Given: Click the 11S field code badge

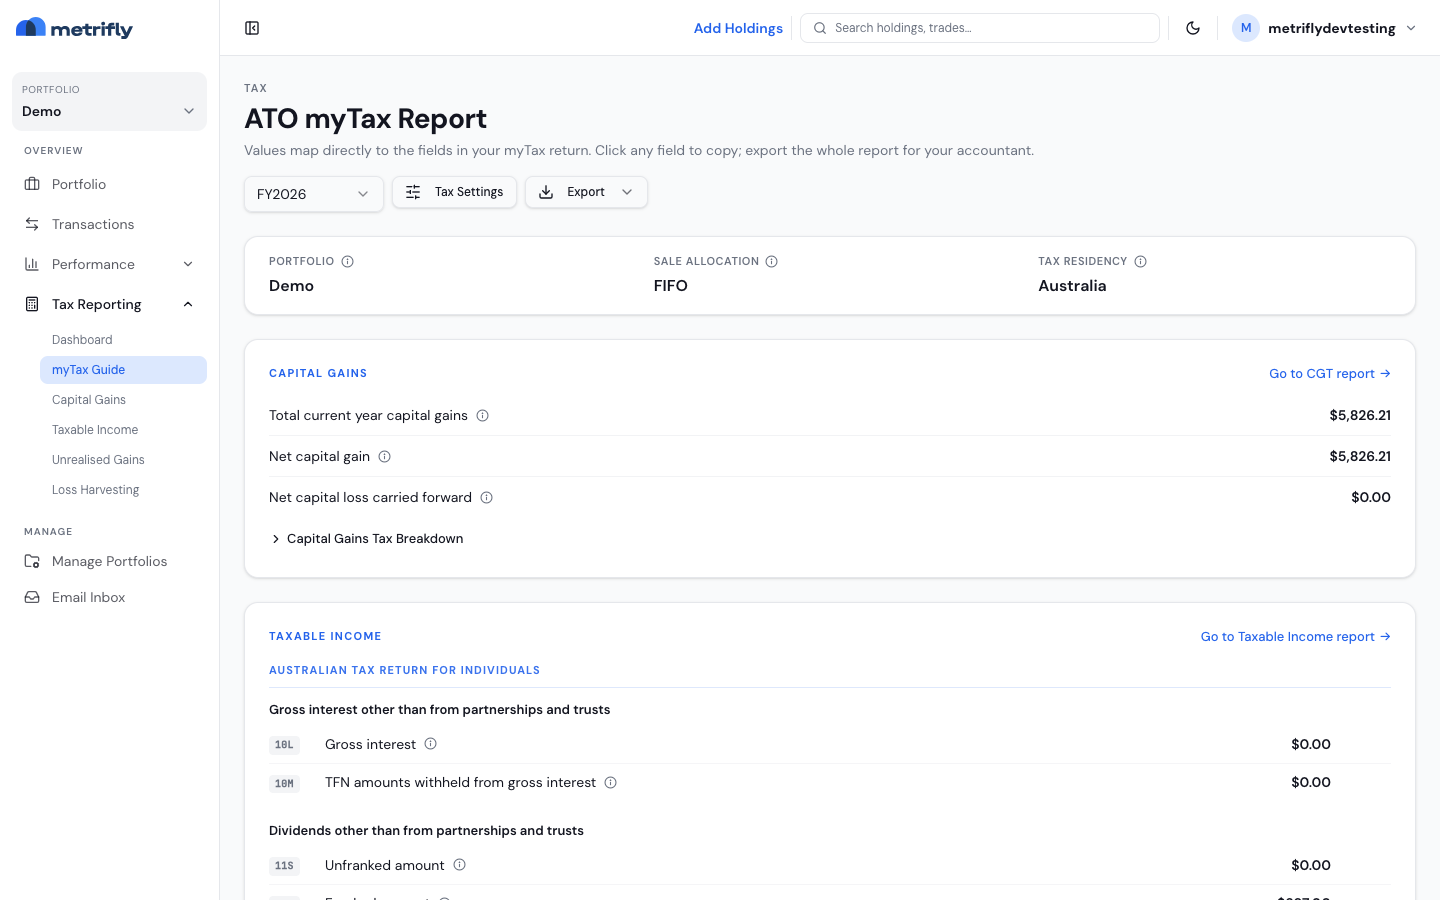Looking at the screenshot, I should (284, 866).
